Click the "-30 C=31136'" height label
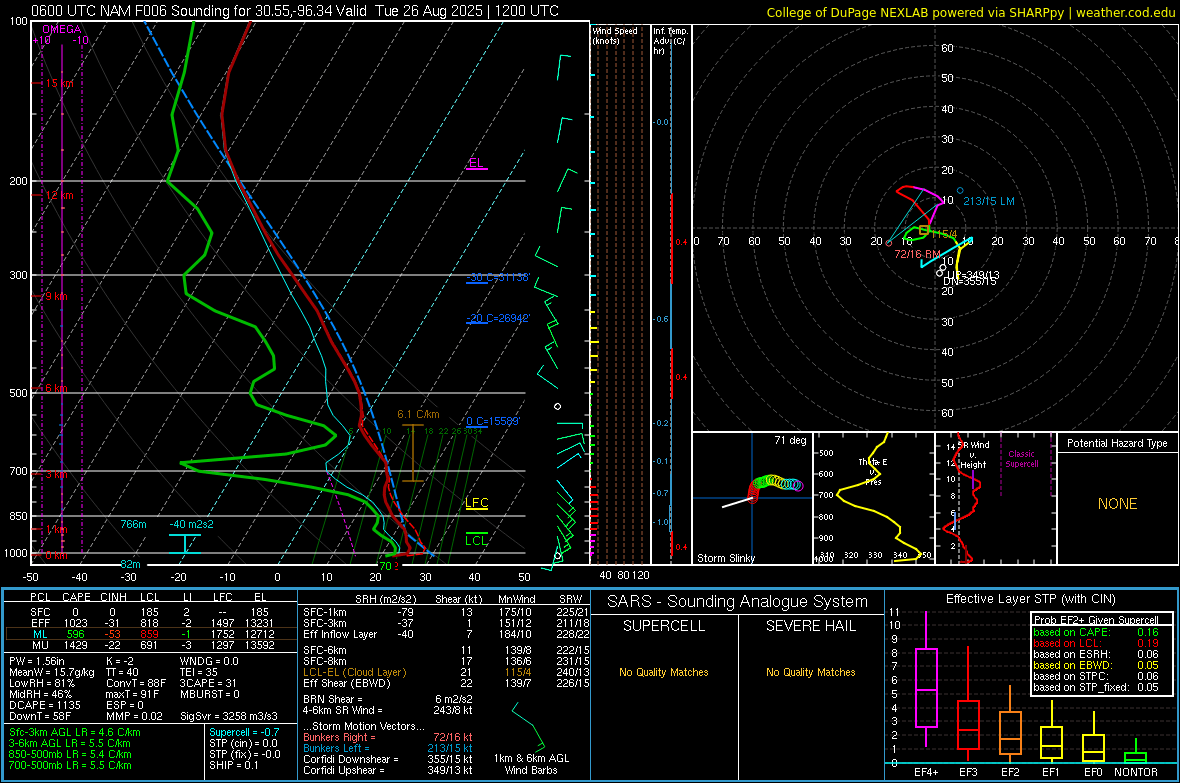The height and width of the screenshot is (783, 1180). coord(498,277)
